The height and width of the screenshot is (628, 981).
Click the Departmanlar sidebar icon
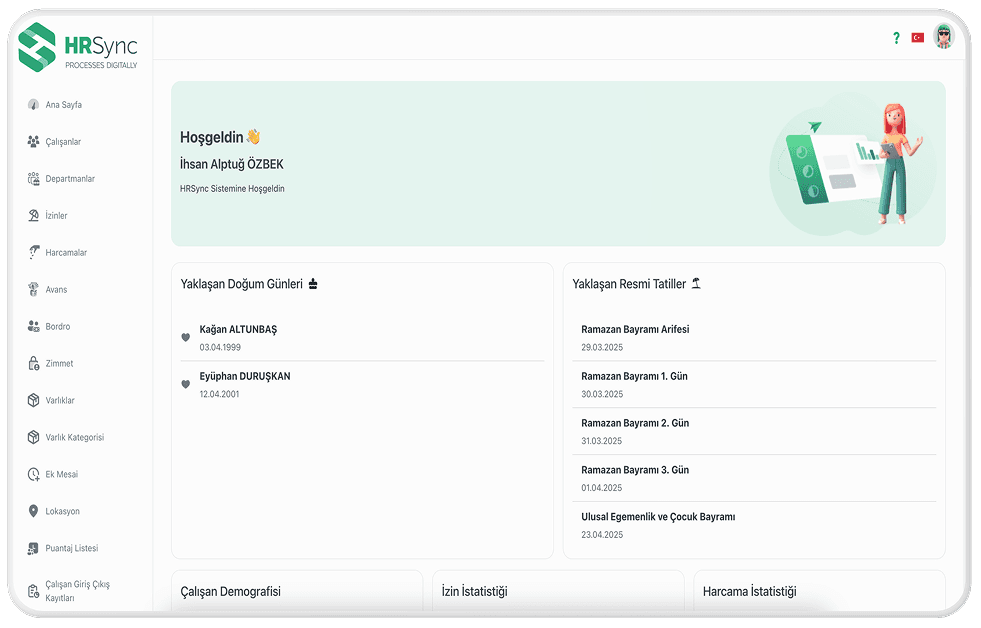[x=33, y=179]
